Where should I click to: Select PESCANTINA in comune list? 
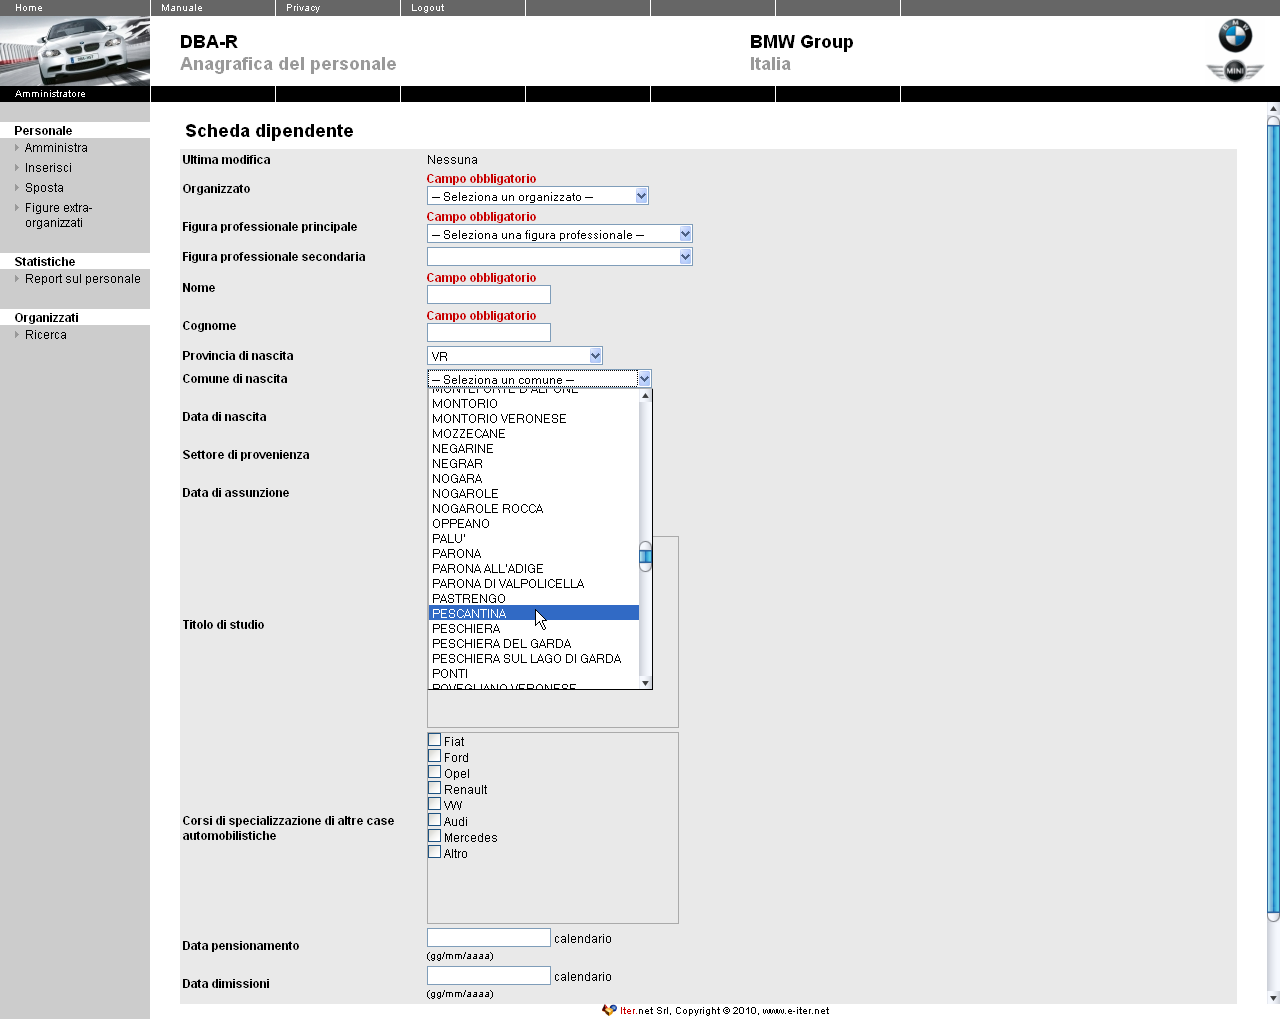pos(534,614)
